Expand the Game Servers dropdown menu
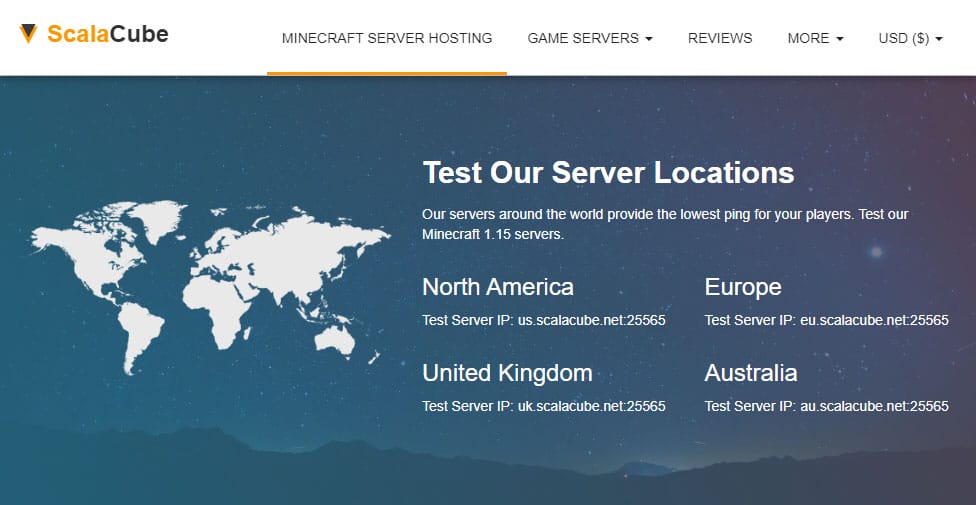 click(x=589, y=38)
